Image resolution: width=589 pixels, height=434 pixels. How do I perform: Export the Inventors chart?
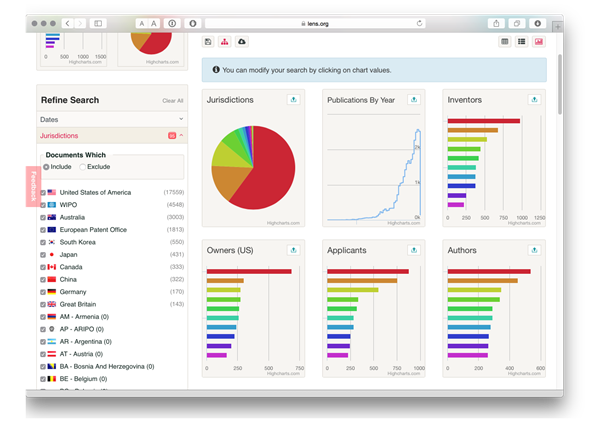(534, 100)
